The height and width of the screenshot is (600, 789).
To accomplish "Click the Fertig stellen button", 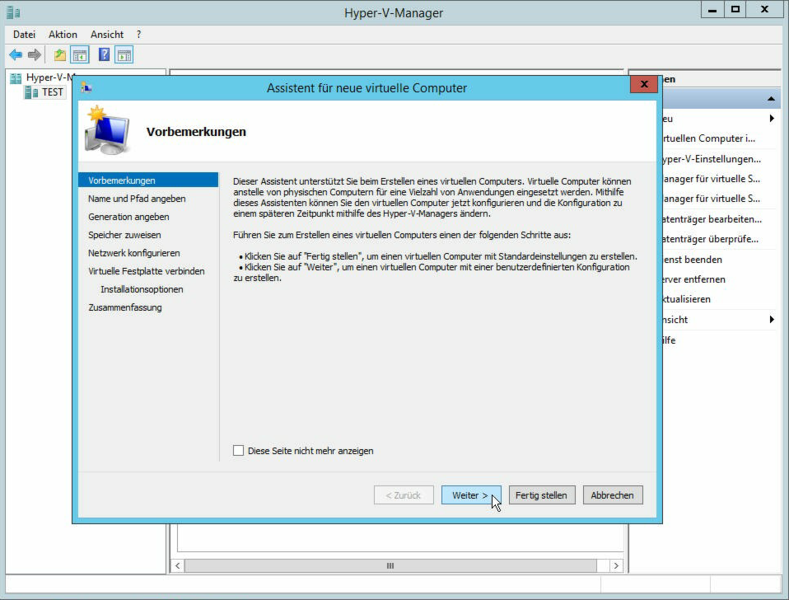I will tap(541, 495).
